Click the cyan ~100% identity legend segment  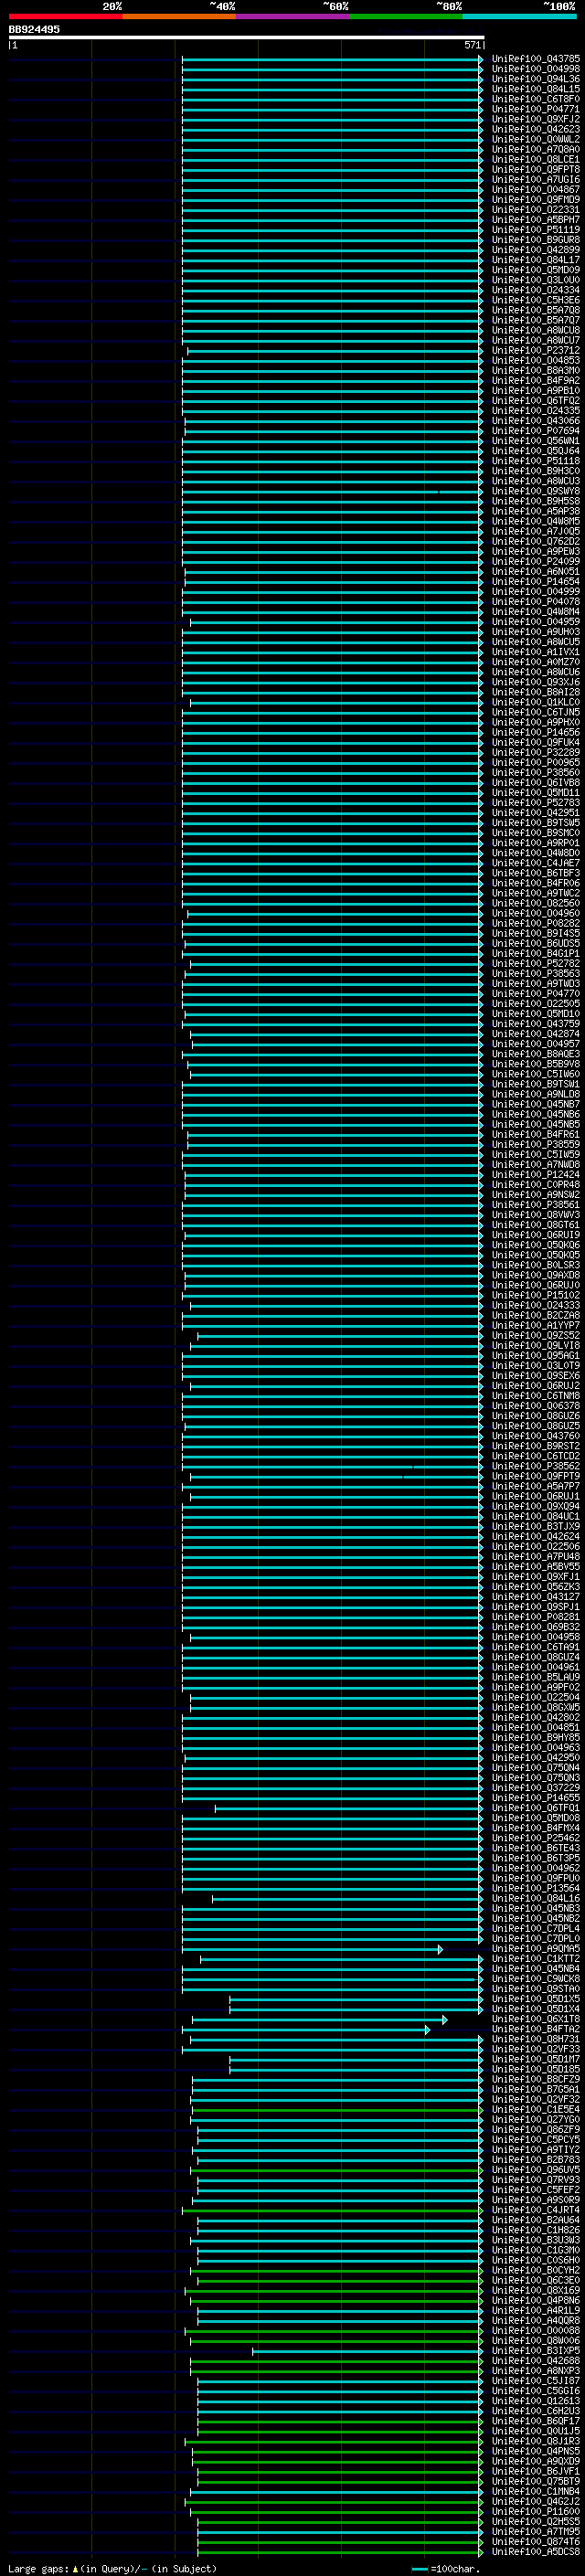519,16
